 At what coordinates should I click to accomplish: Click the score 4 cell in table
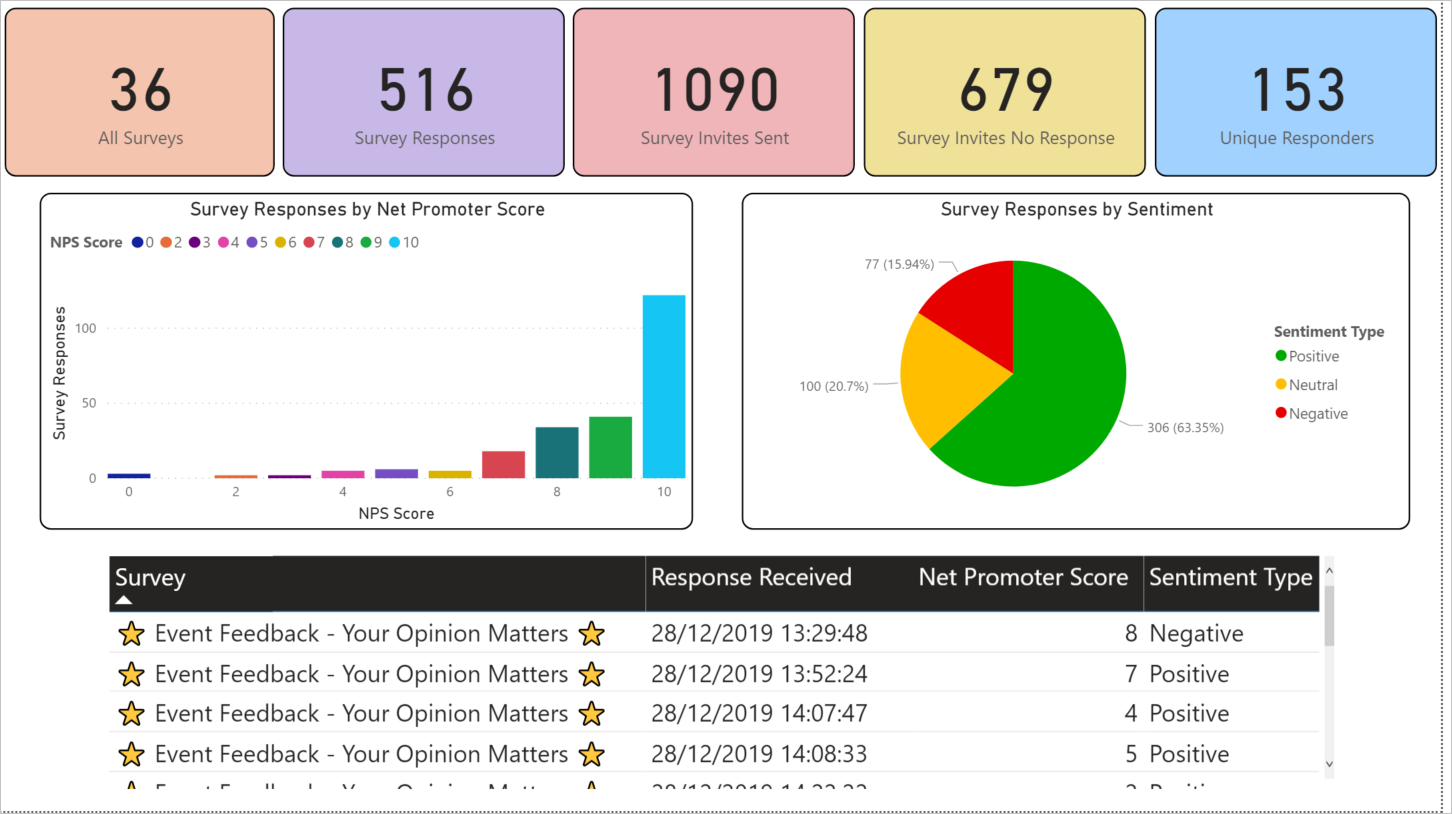click(1131, 713)
